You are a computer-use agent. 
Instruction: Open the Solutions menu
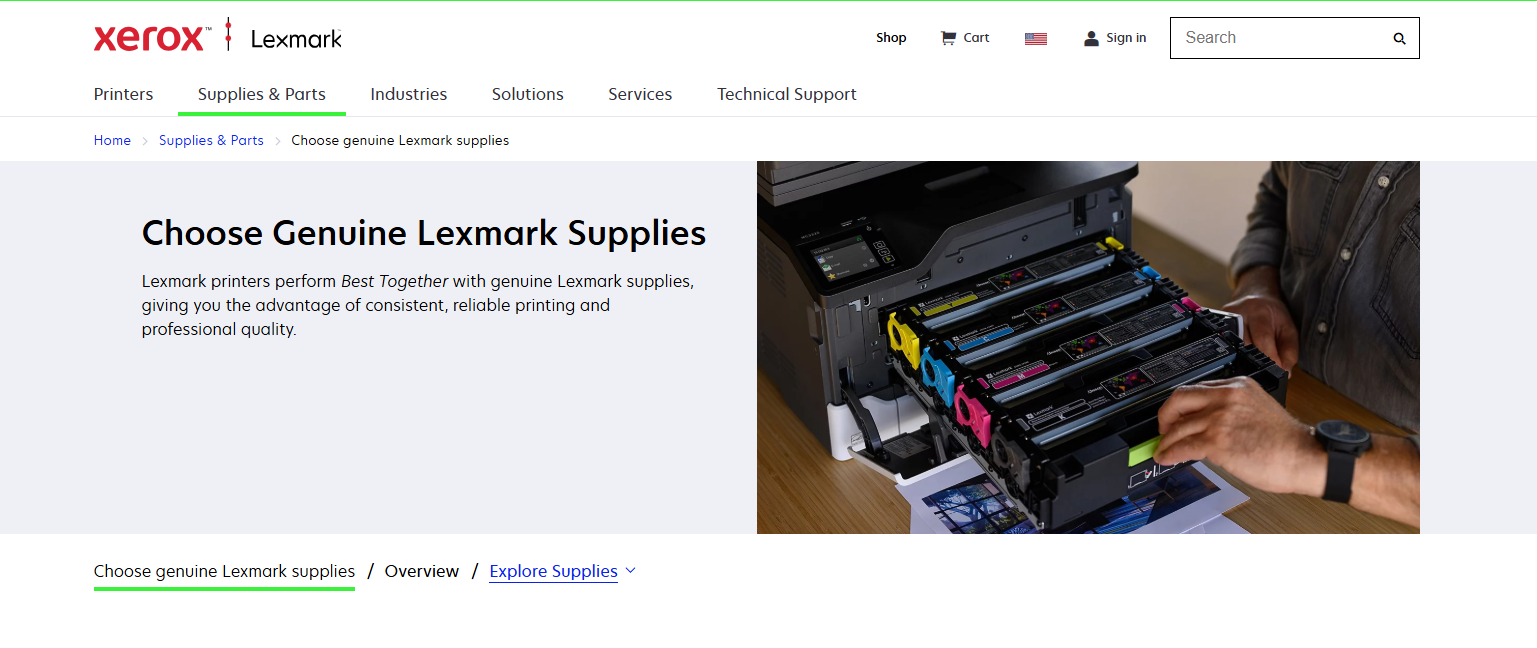pyautogui.click(x=528, y=94)
